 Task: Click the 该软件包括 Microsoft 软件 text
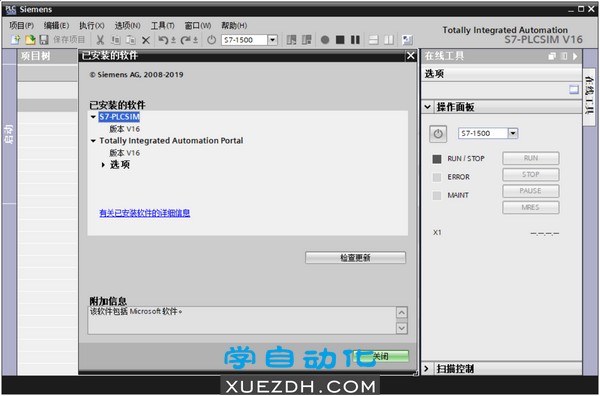136,312
